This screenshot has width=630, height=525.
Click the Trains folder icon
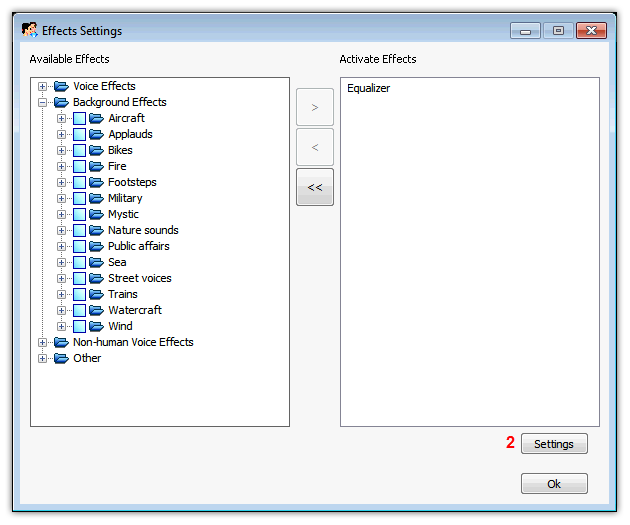pos(96,294)
